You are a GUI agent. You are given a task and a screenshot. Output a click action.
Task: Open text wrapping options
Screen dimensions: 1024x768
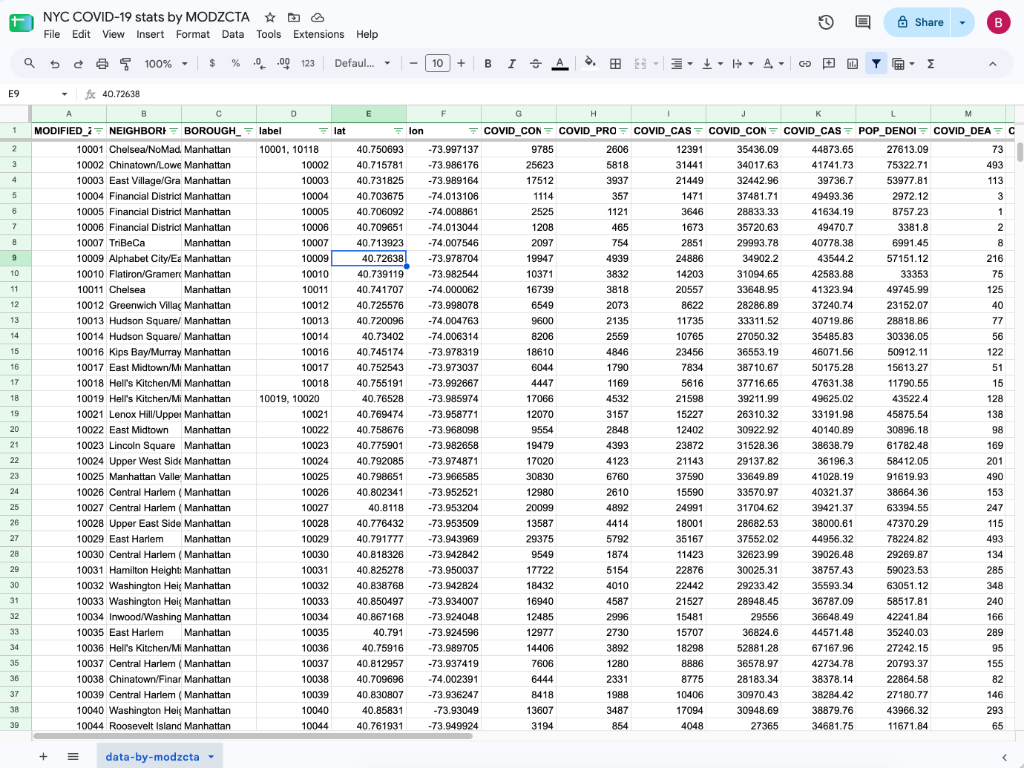(x=743, y=63)
